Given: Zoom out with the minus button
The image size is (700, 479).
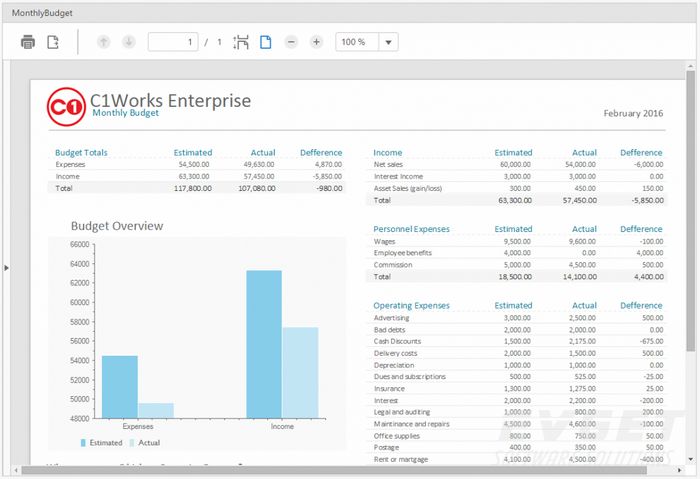Looking at the screenshot, I should 291,42.
